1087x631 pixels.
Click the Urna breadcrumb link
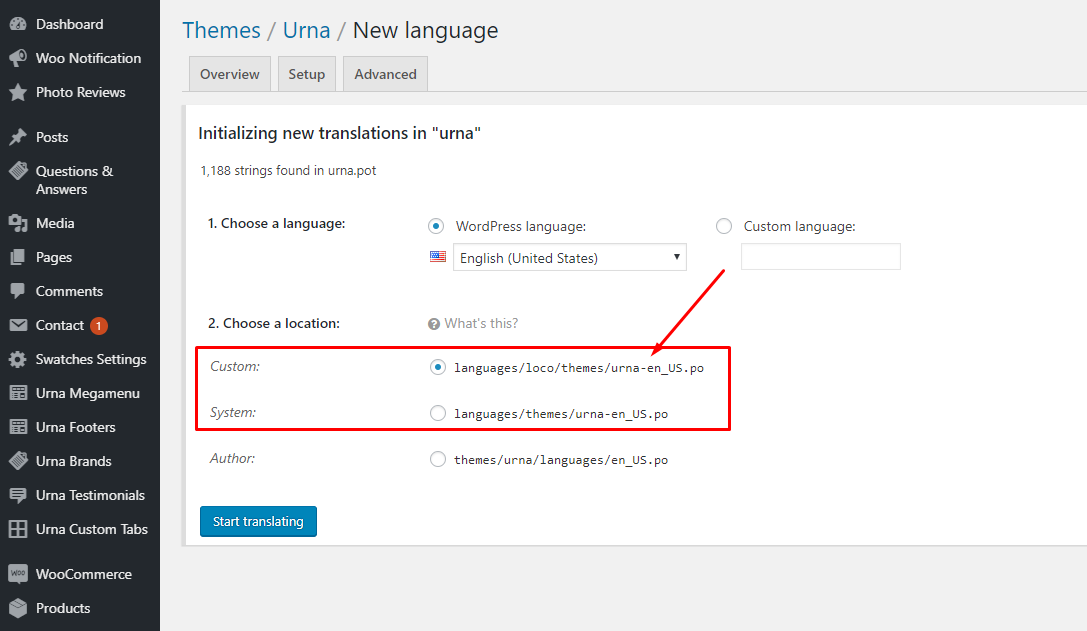[306, 31]
